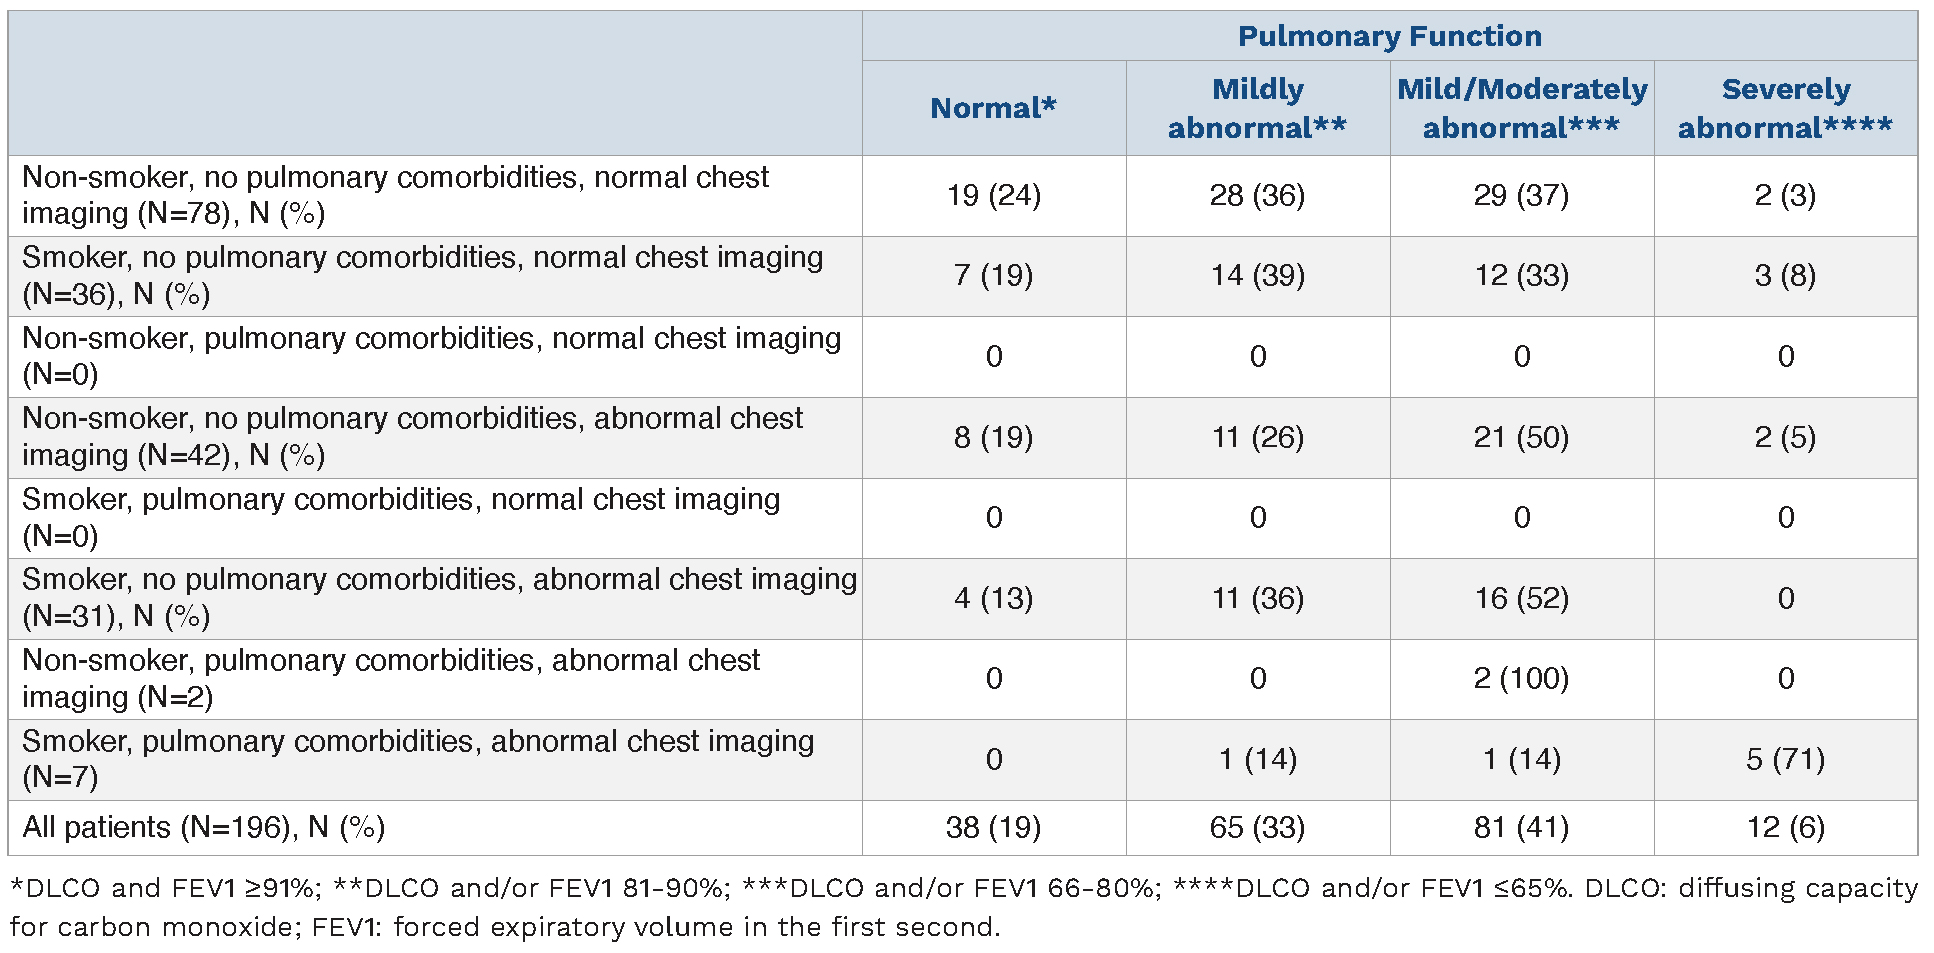The image size is (1934, 953).
Task: Click the Mildly abnormal** column header
Action: (1257, 108)
